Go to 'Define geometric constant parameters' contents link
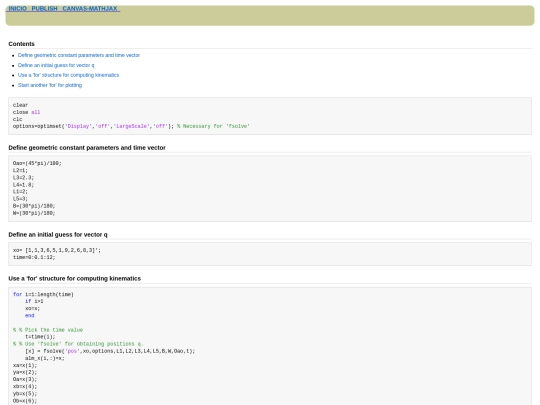 [79, 55]
